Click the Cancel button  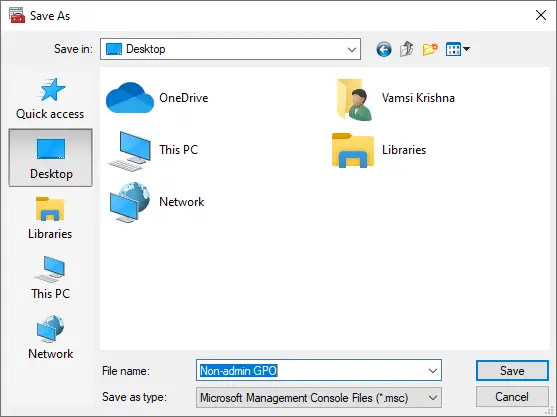(x=512, y=397)
